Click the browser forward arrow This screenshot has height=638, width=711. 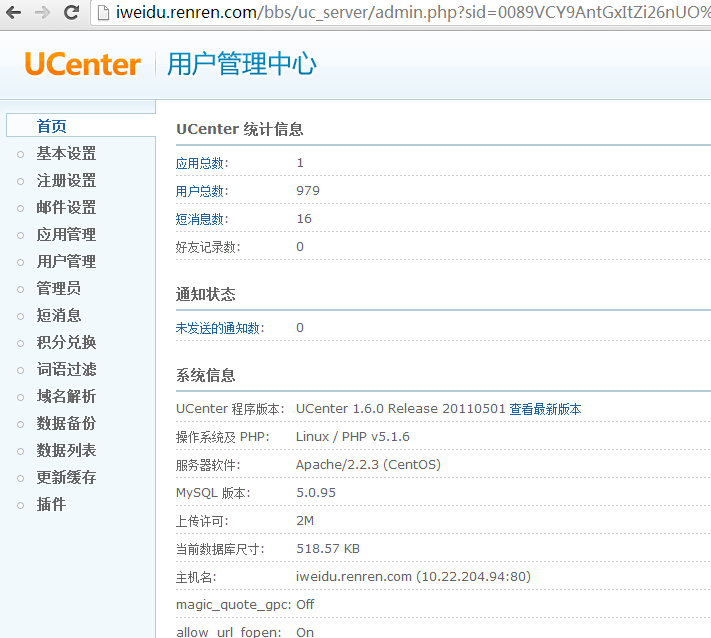point(42,12)
